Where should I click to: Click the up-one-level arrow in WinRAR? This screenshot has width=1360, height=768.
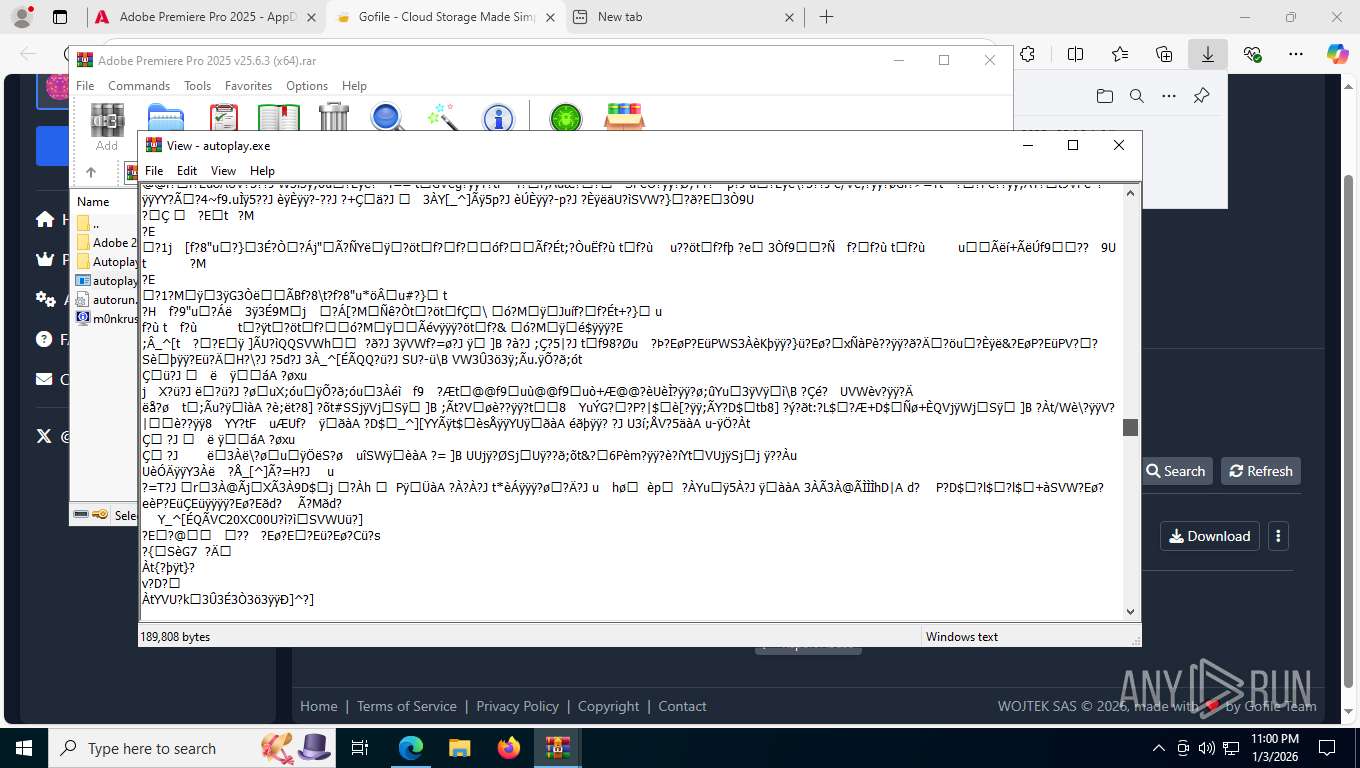[90, 172]
